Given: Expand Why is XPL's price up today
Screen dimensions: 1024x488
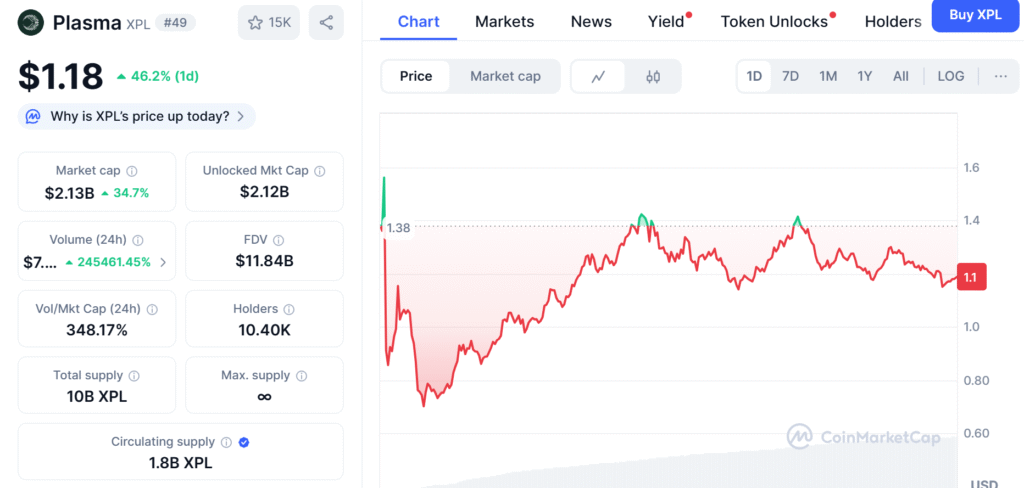Looking at the screenshot, I should [x=137, y=117].
